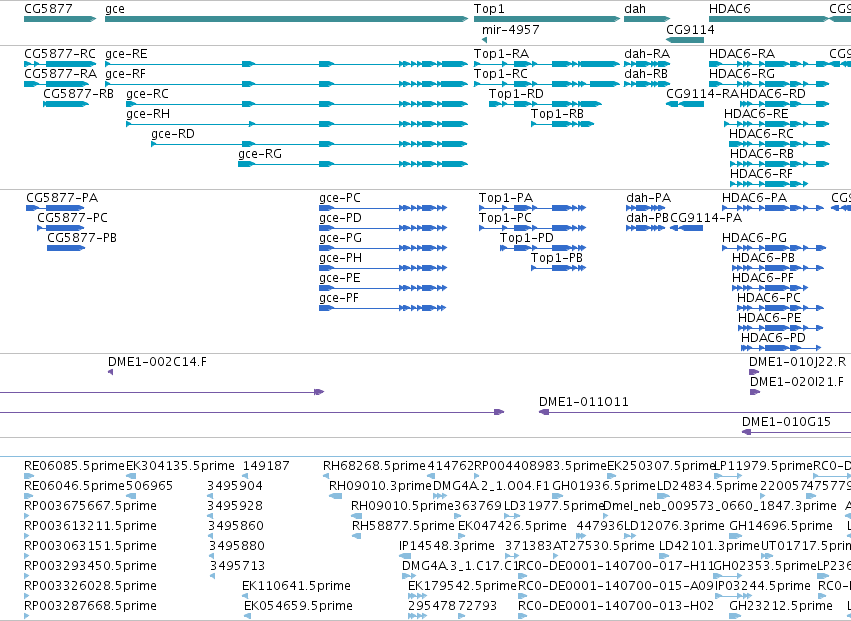Open the DME1-020I21.F BAC end label

tap(797, 382)
